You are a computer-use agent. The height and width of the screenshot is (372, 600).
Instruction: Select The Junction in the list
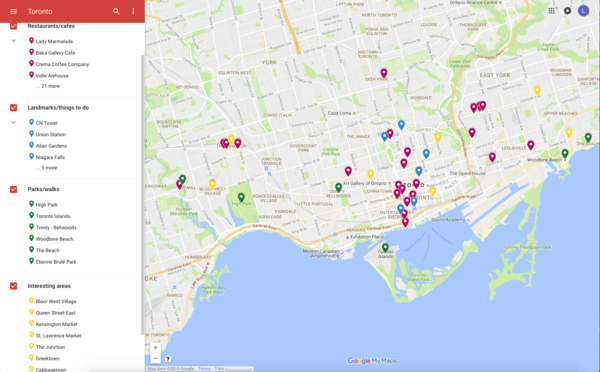[x=51, y=347]
